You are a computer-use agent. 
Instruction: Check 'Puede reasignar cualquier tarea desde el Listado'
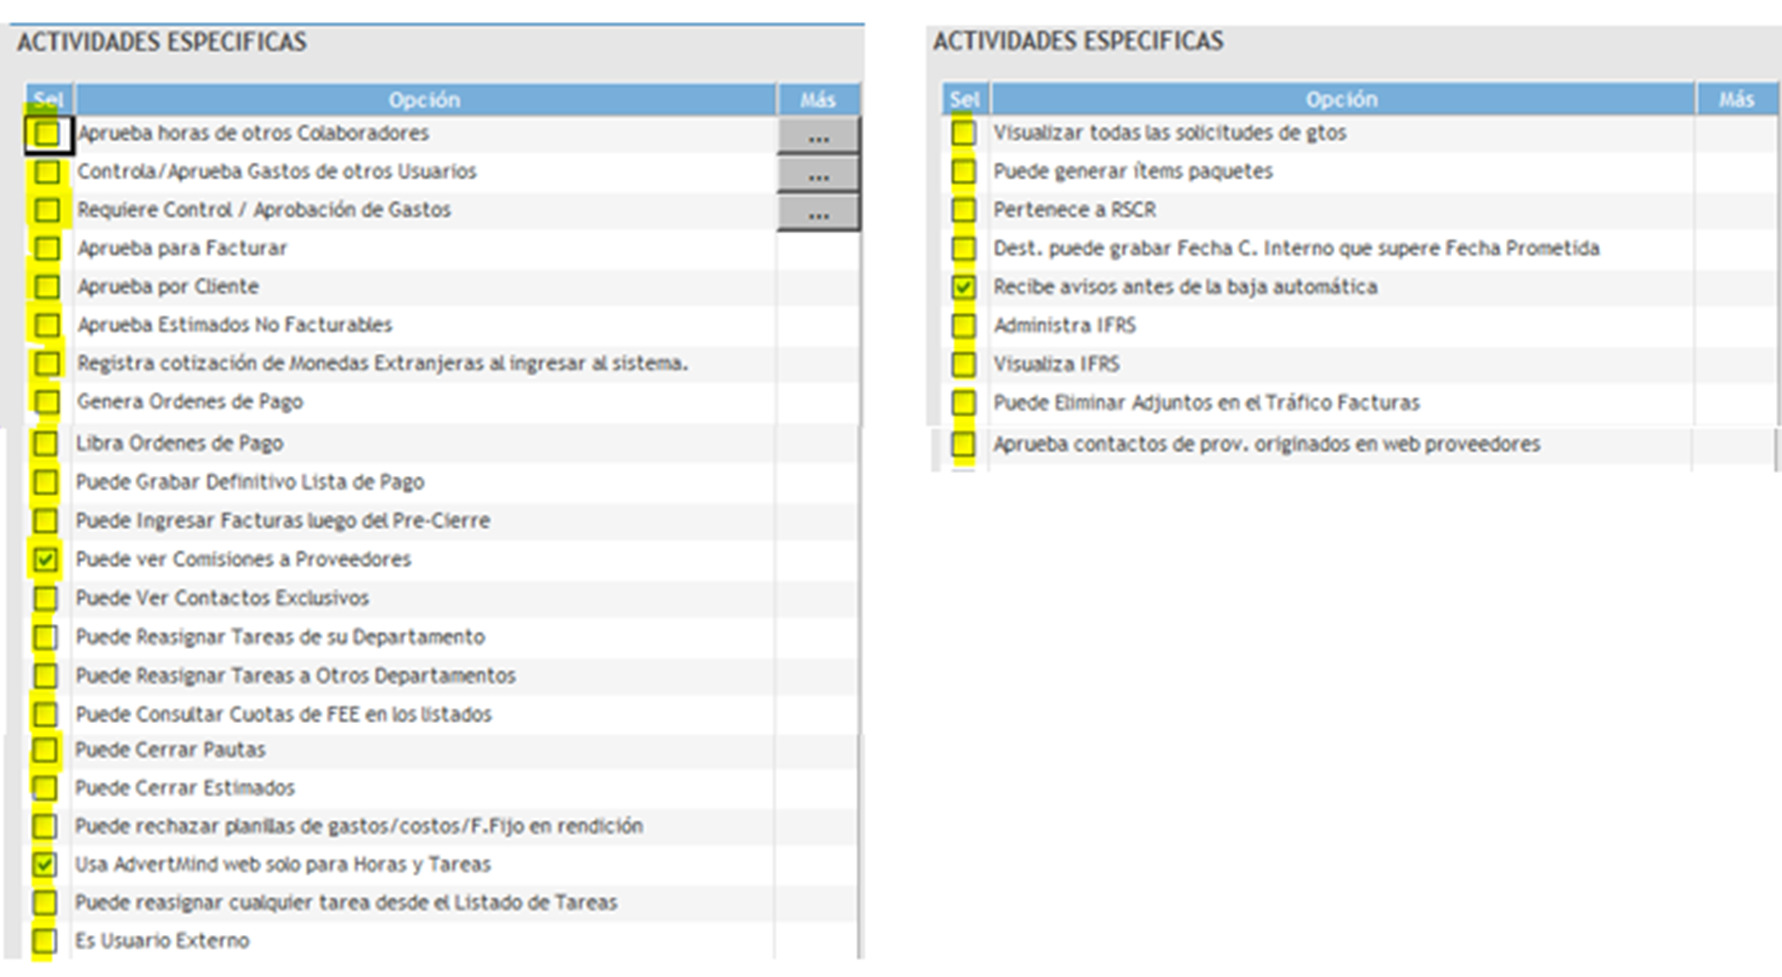coord(45,903)
